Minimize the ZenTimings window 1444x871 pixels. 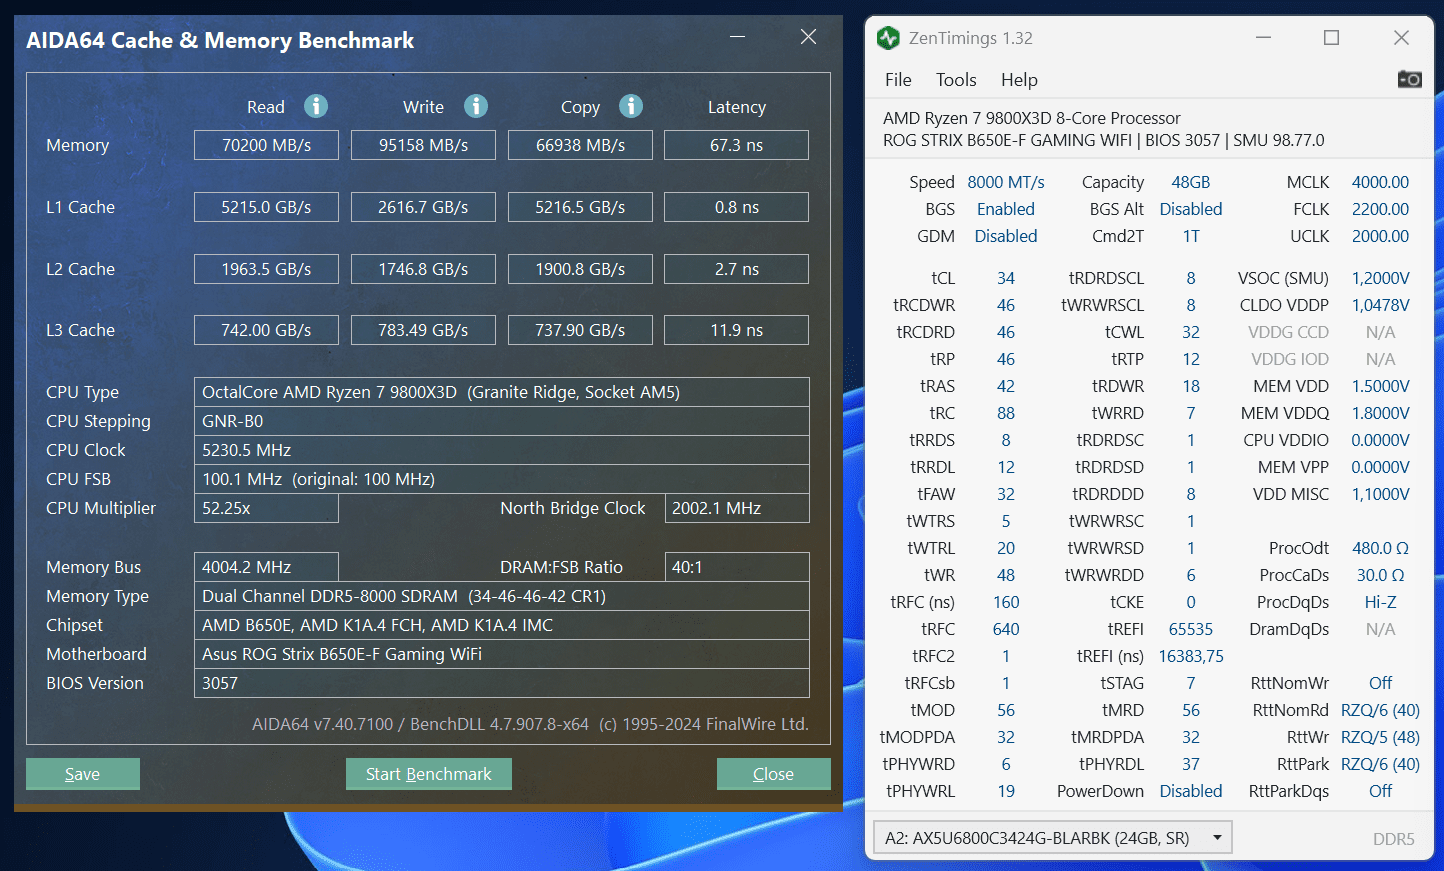(1263, 38)
